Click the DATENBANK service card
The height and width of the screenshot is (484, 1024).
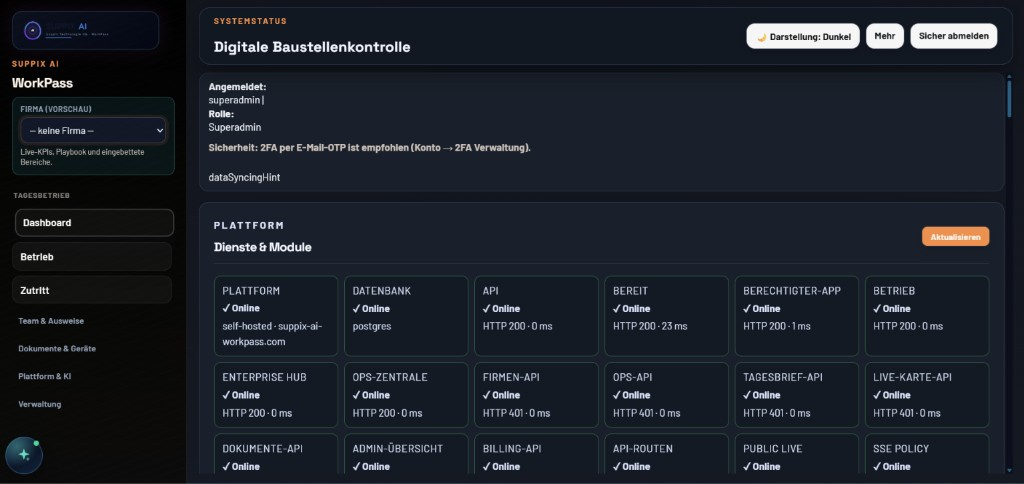tap(406, 316)
